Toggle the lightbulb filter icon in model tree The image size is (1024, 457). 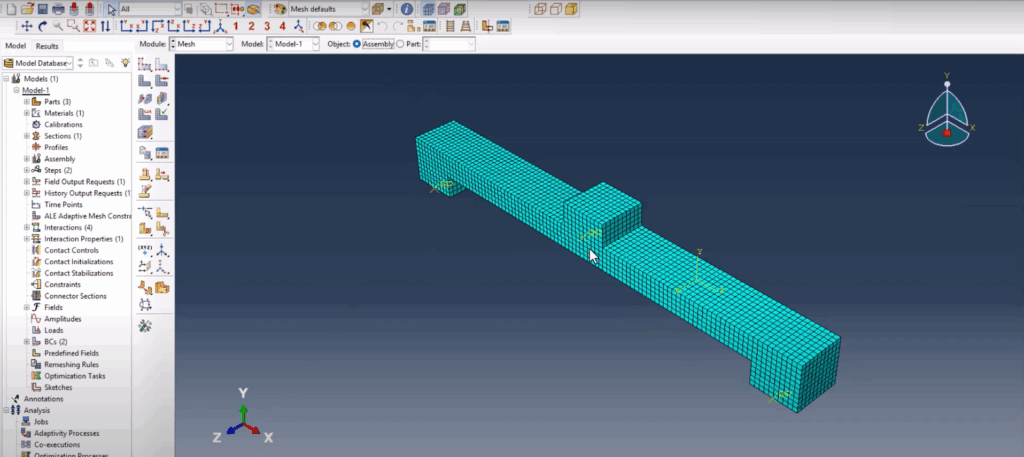(125, 63)
